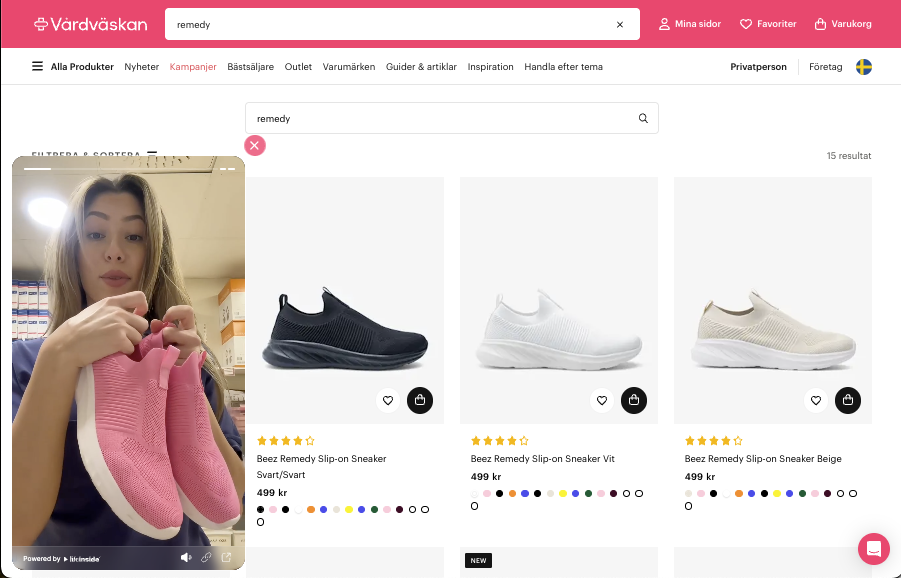Open Alla Produkter hamburger menu
This screenshot has width=901, height=578.
72,67
